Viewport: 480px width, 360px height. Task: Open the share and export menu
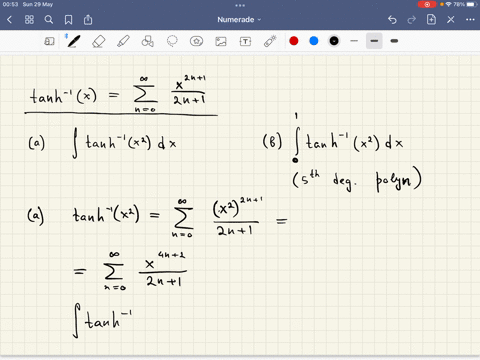click(x=88, y=20)
